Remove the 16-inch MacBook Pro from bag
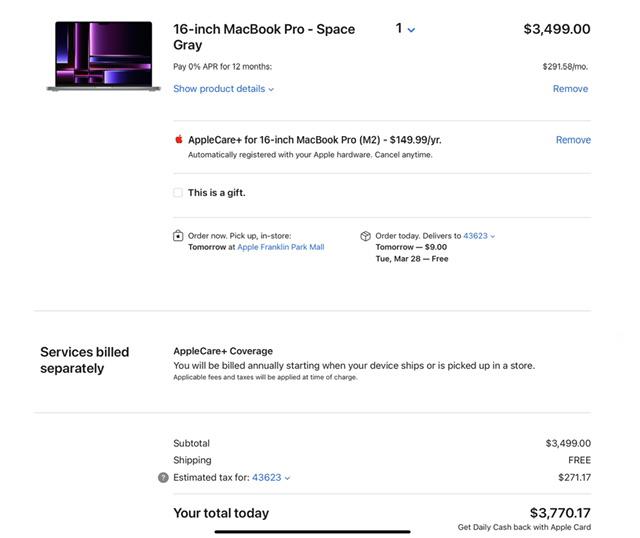Viewport: 640px width, 538px height. 570,89
